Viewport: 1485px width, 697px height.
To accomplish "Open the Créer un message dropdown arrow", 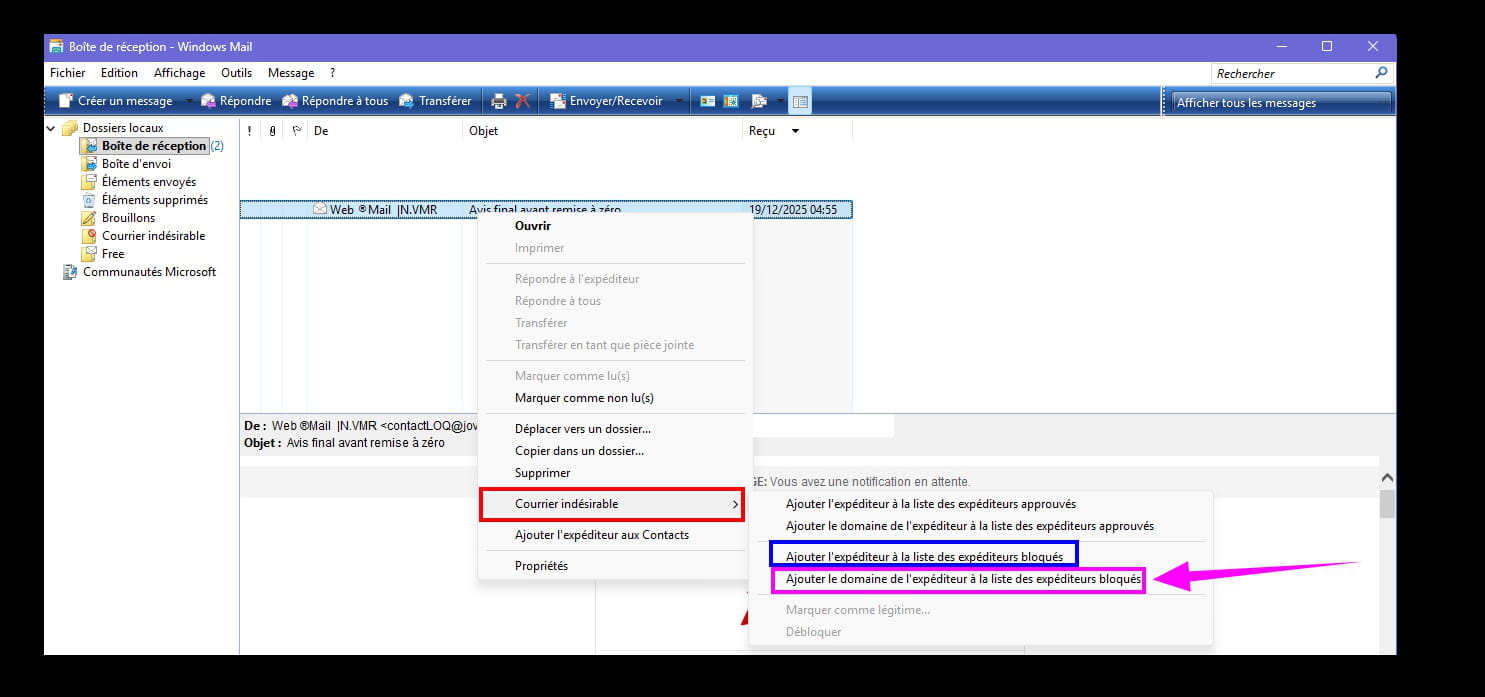I will click(x=188, y=101).
